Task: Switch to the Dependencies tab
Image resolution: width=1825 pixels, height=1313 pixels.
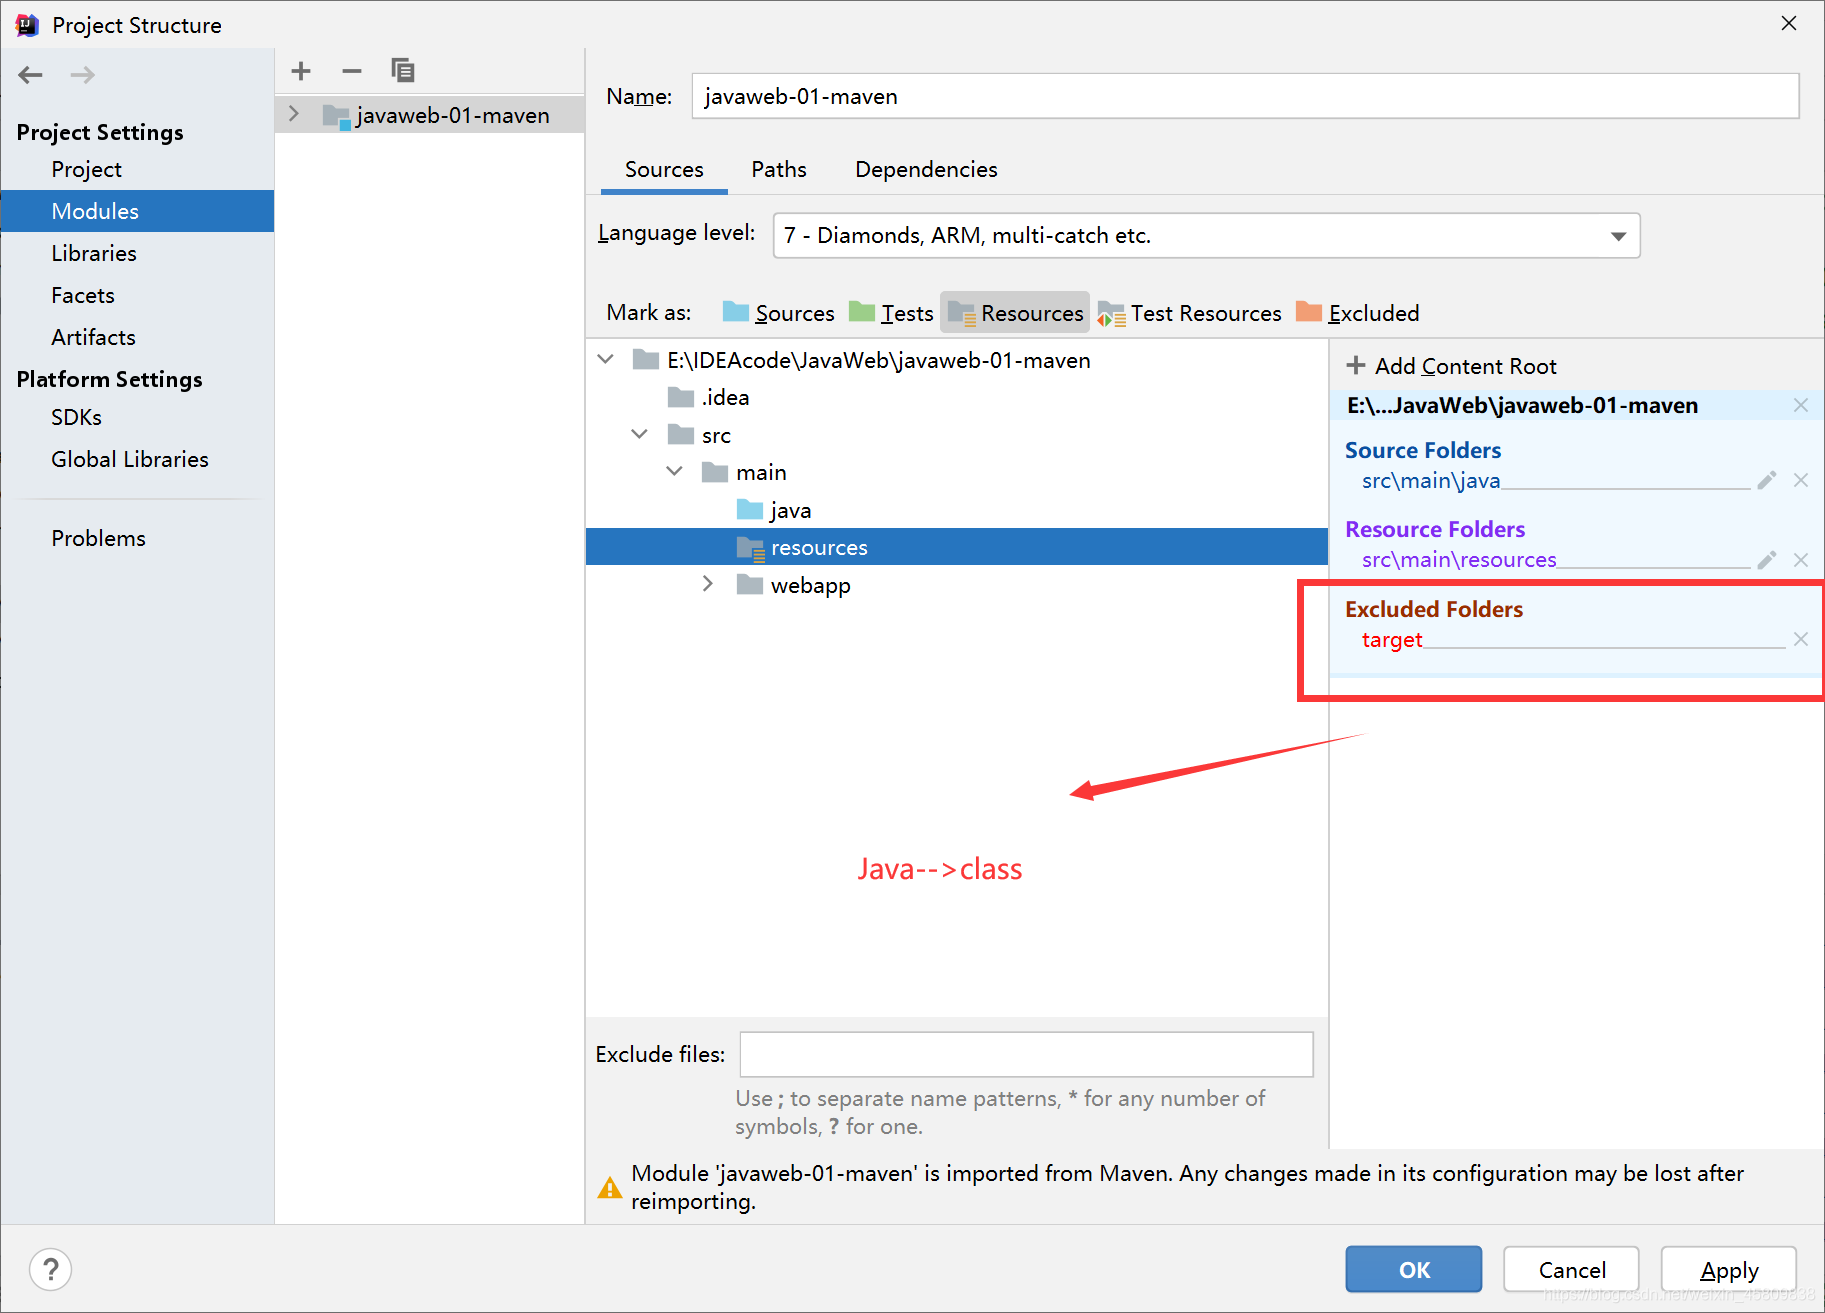Action: click(926, 170)
